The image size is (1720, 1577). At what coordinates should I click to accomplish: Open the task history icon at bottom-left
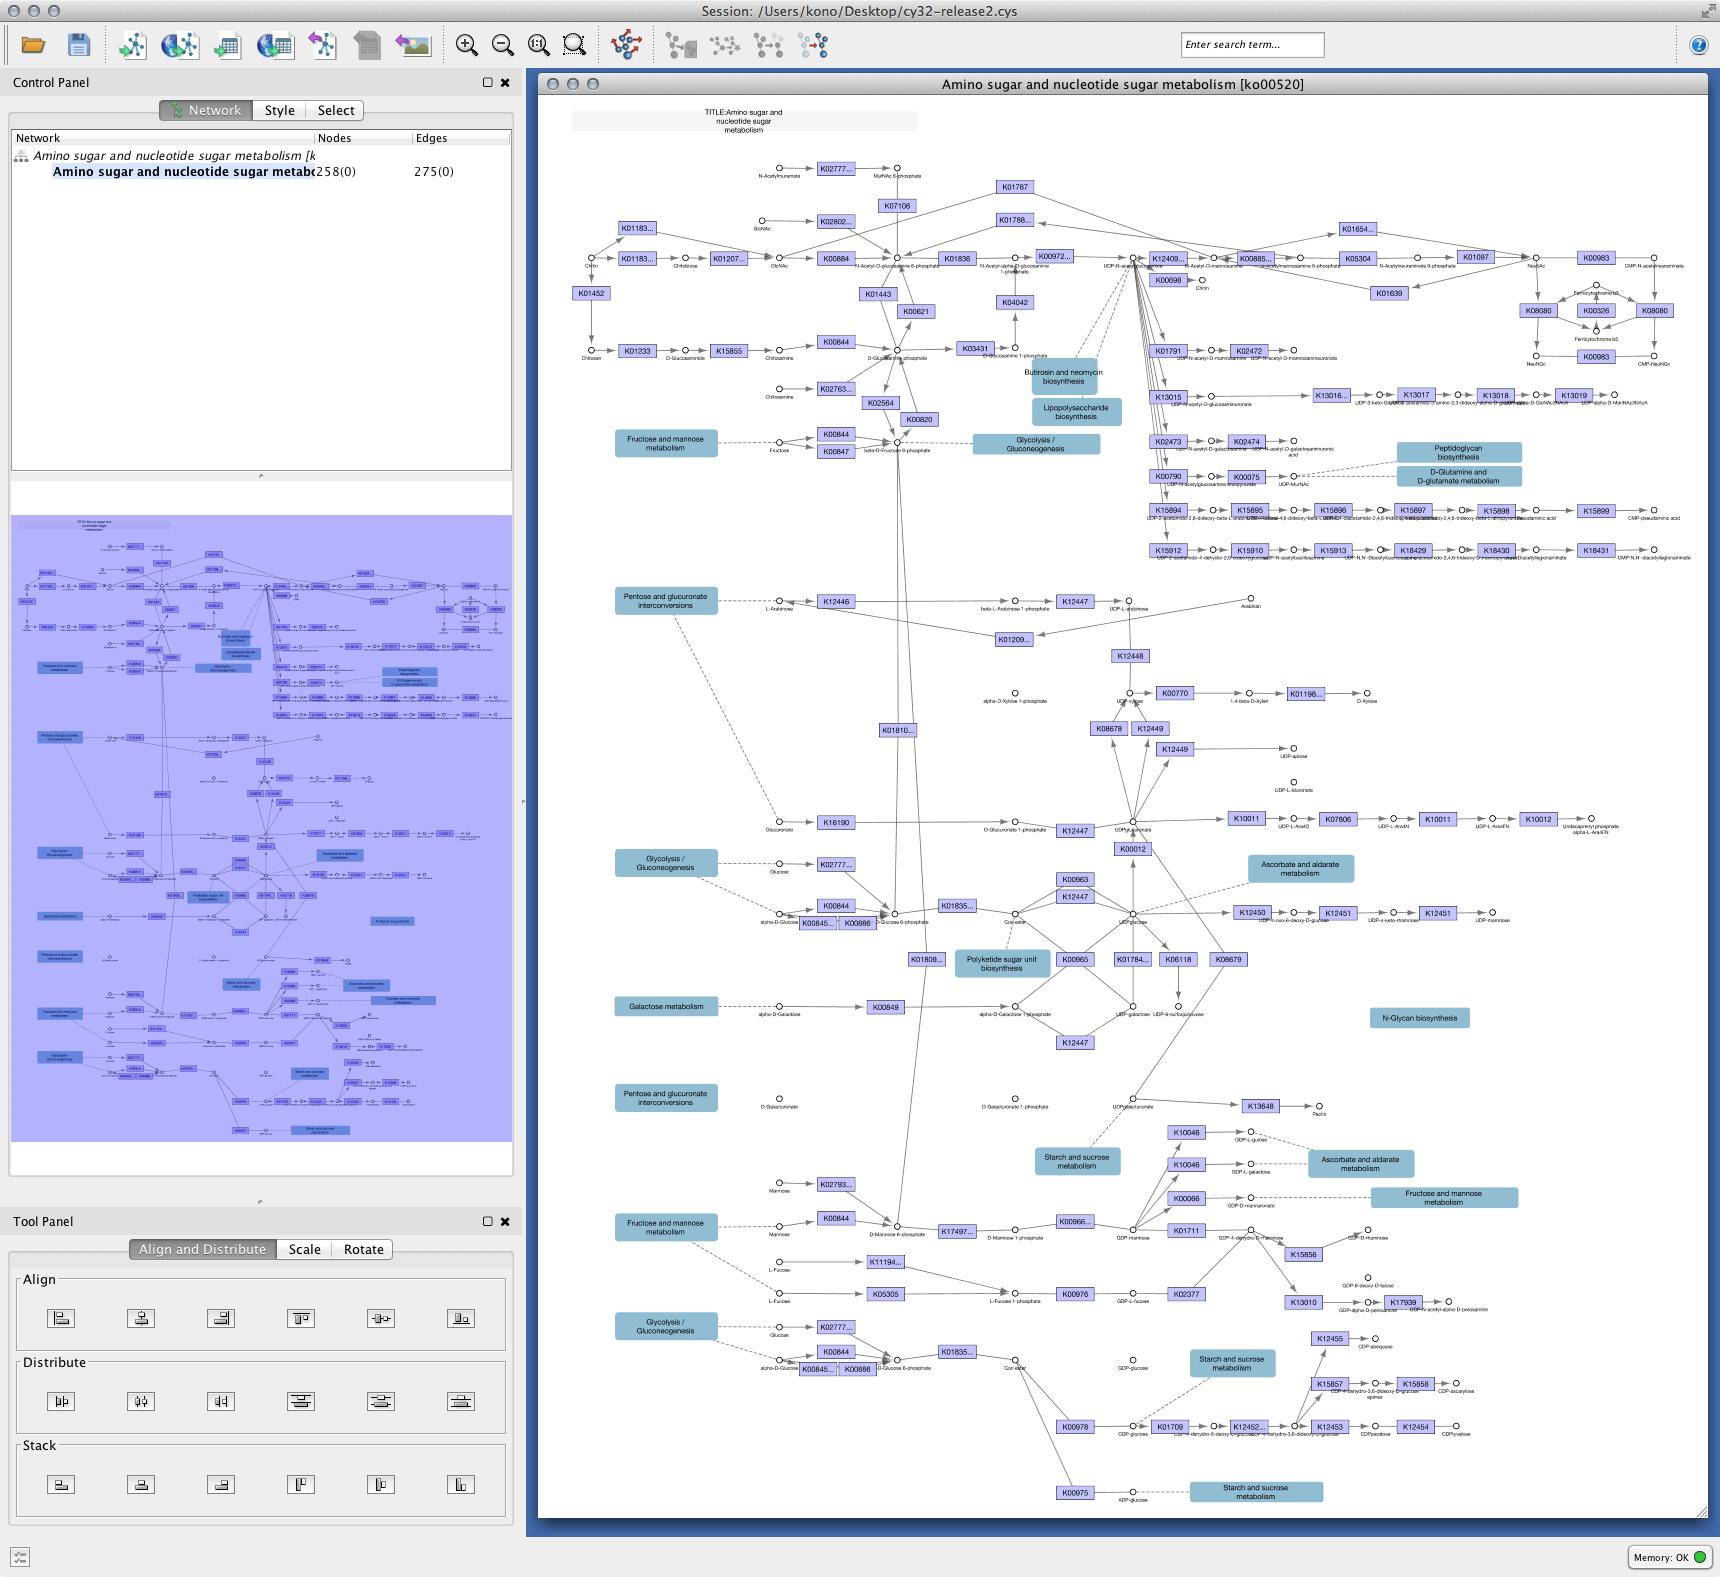(20, 1556)
